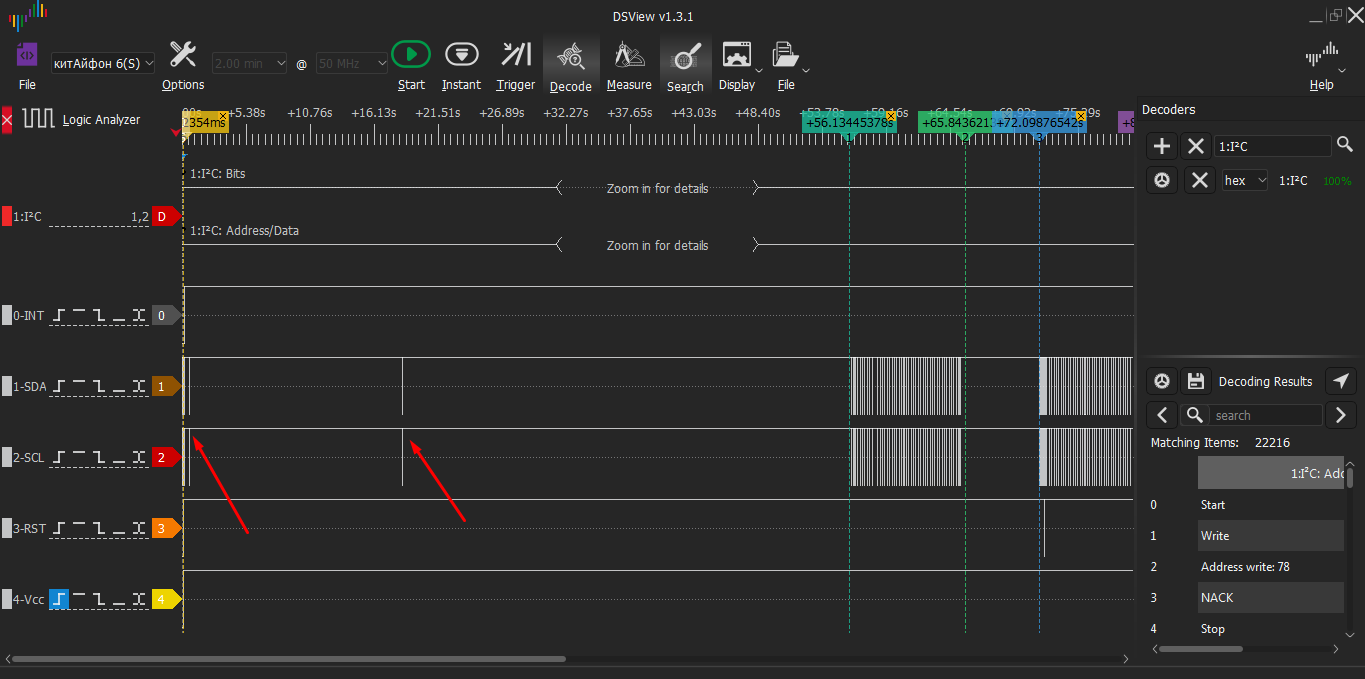Go to previous matching search result
The width and height of the screenshot is (1365, 679).
pos(1162,415)
